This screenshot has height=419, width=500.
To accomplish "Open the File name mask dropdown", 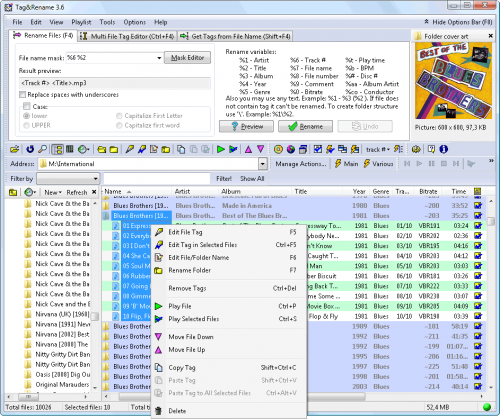I will [159, 58].
